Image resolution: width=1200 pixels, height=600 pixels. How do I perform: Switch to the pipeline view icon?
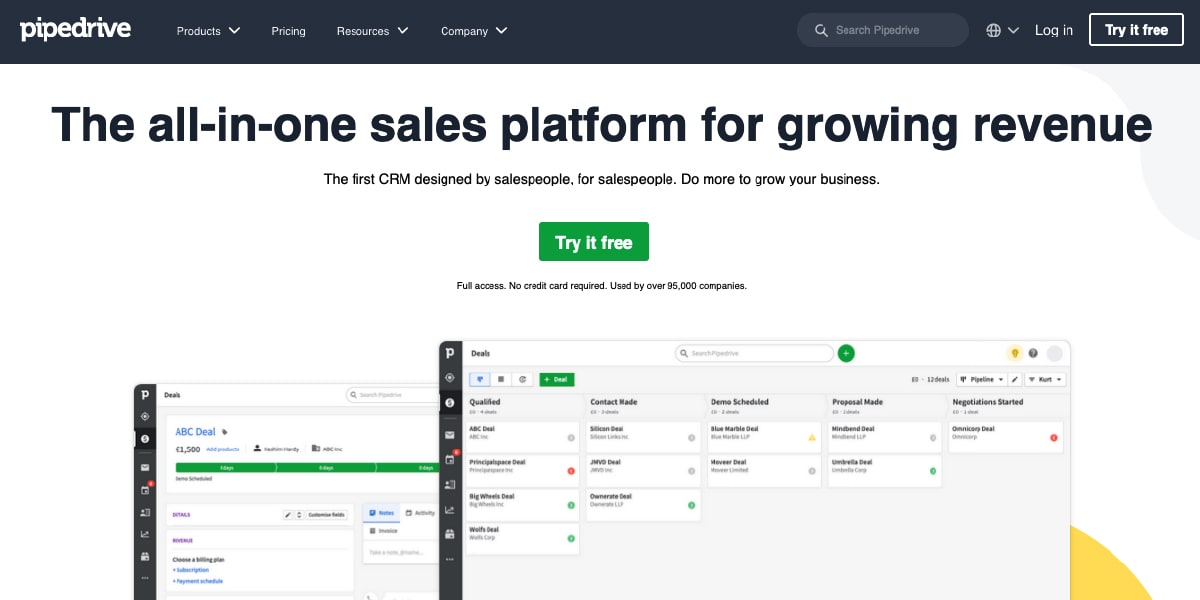coord(480,379)
